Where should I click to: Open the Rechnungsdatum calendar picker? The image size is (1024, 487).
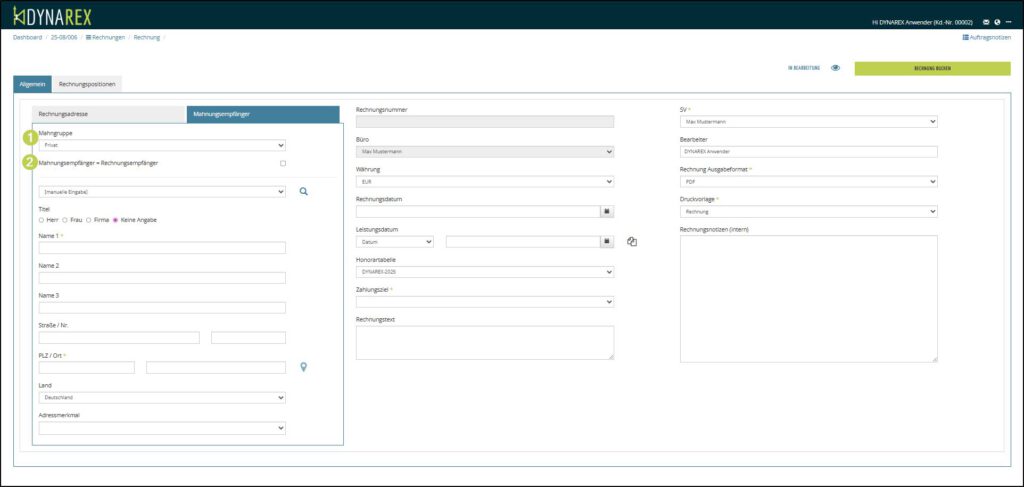[x=606, y=211]
